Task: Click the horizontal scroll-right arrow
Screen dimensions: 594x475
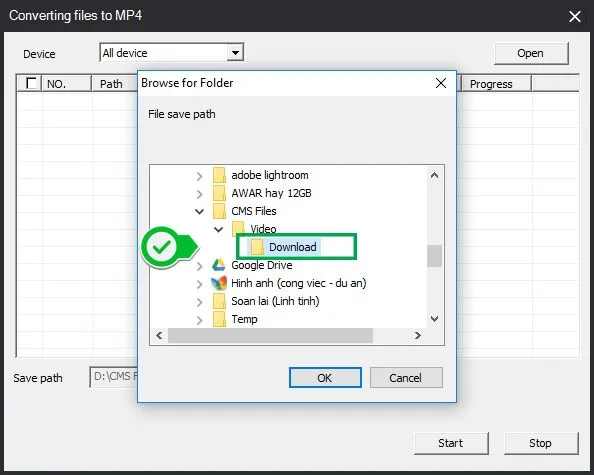Action: pos(417,336)
